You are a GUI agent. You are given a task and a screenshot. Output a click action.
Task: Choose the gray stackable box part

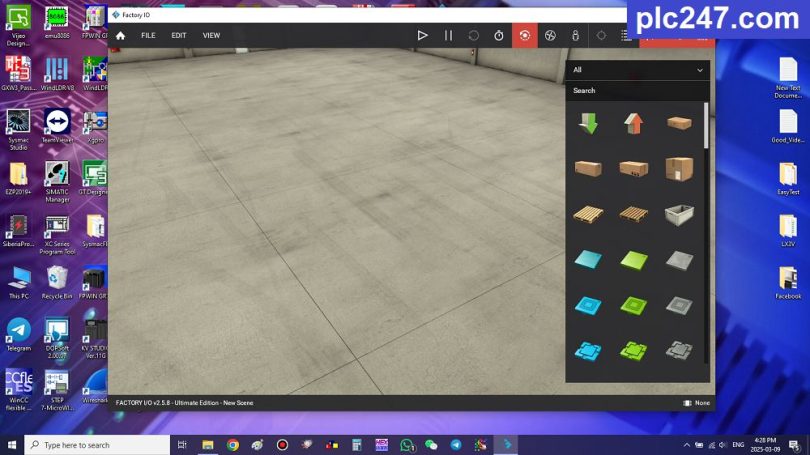pyautogui.click(x=679, y=213)
